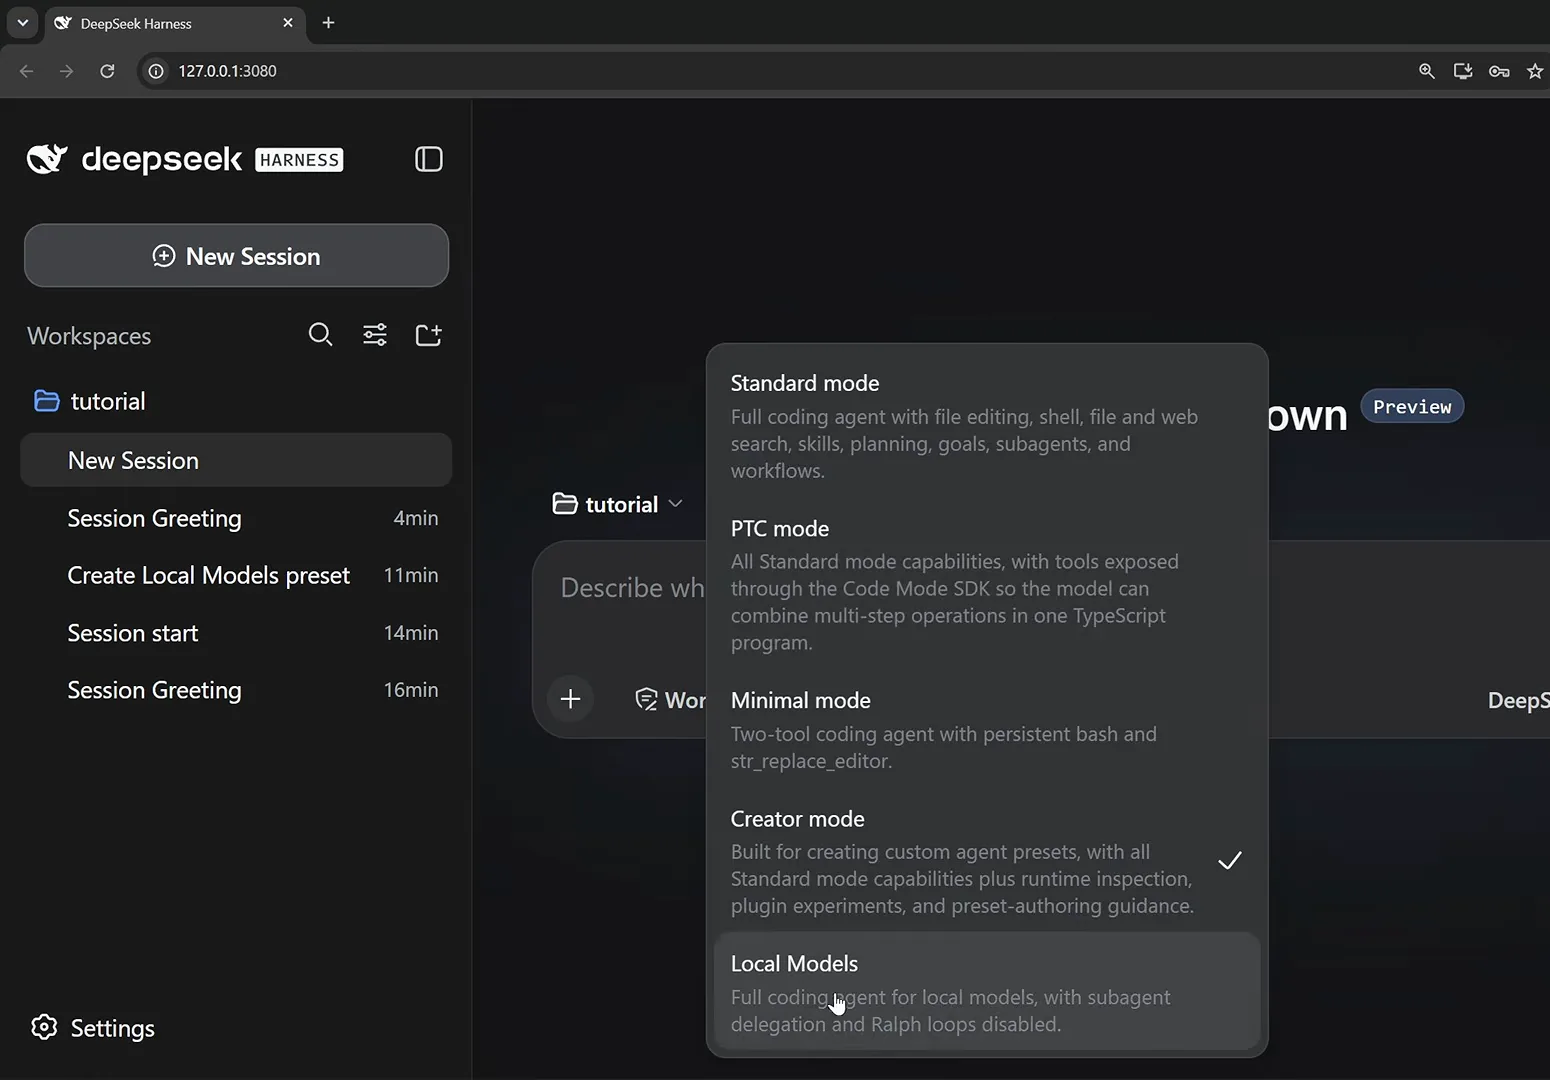Screen dimensions: 1550x1080
Task: Click the plus attachment button in composer
Action: (x=571, y=698)
